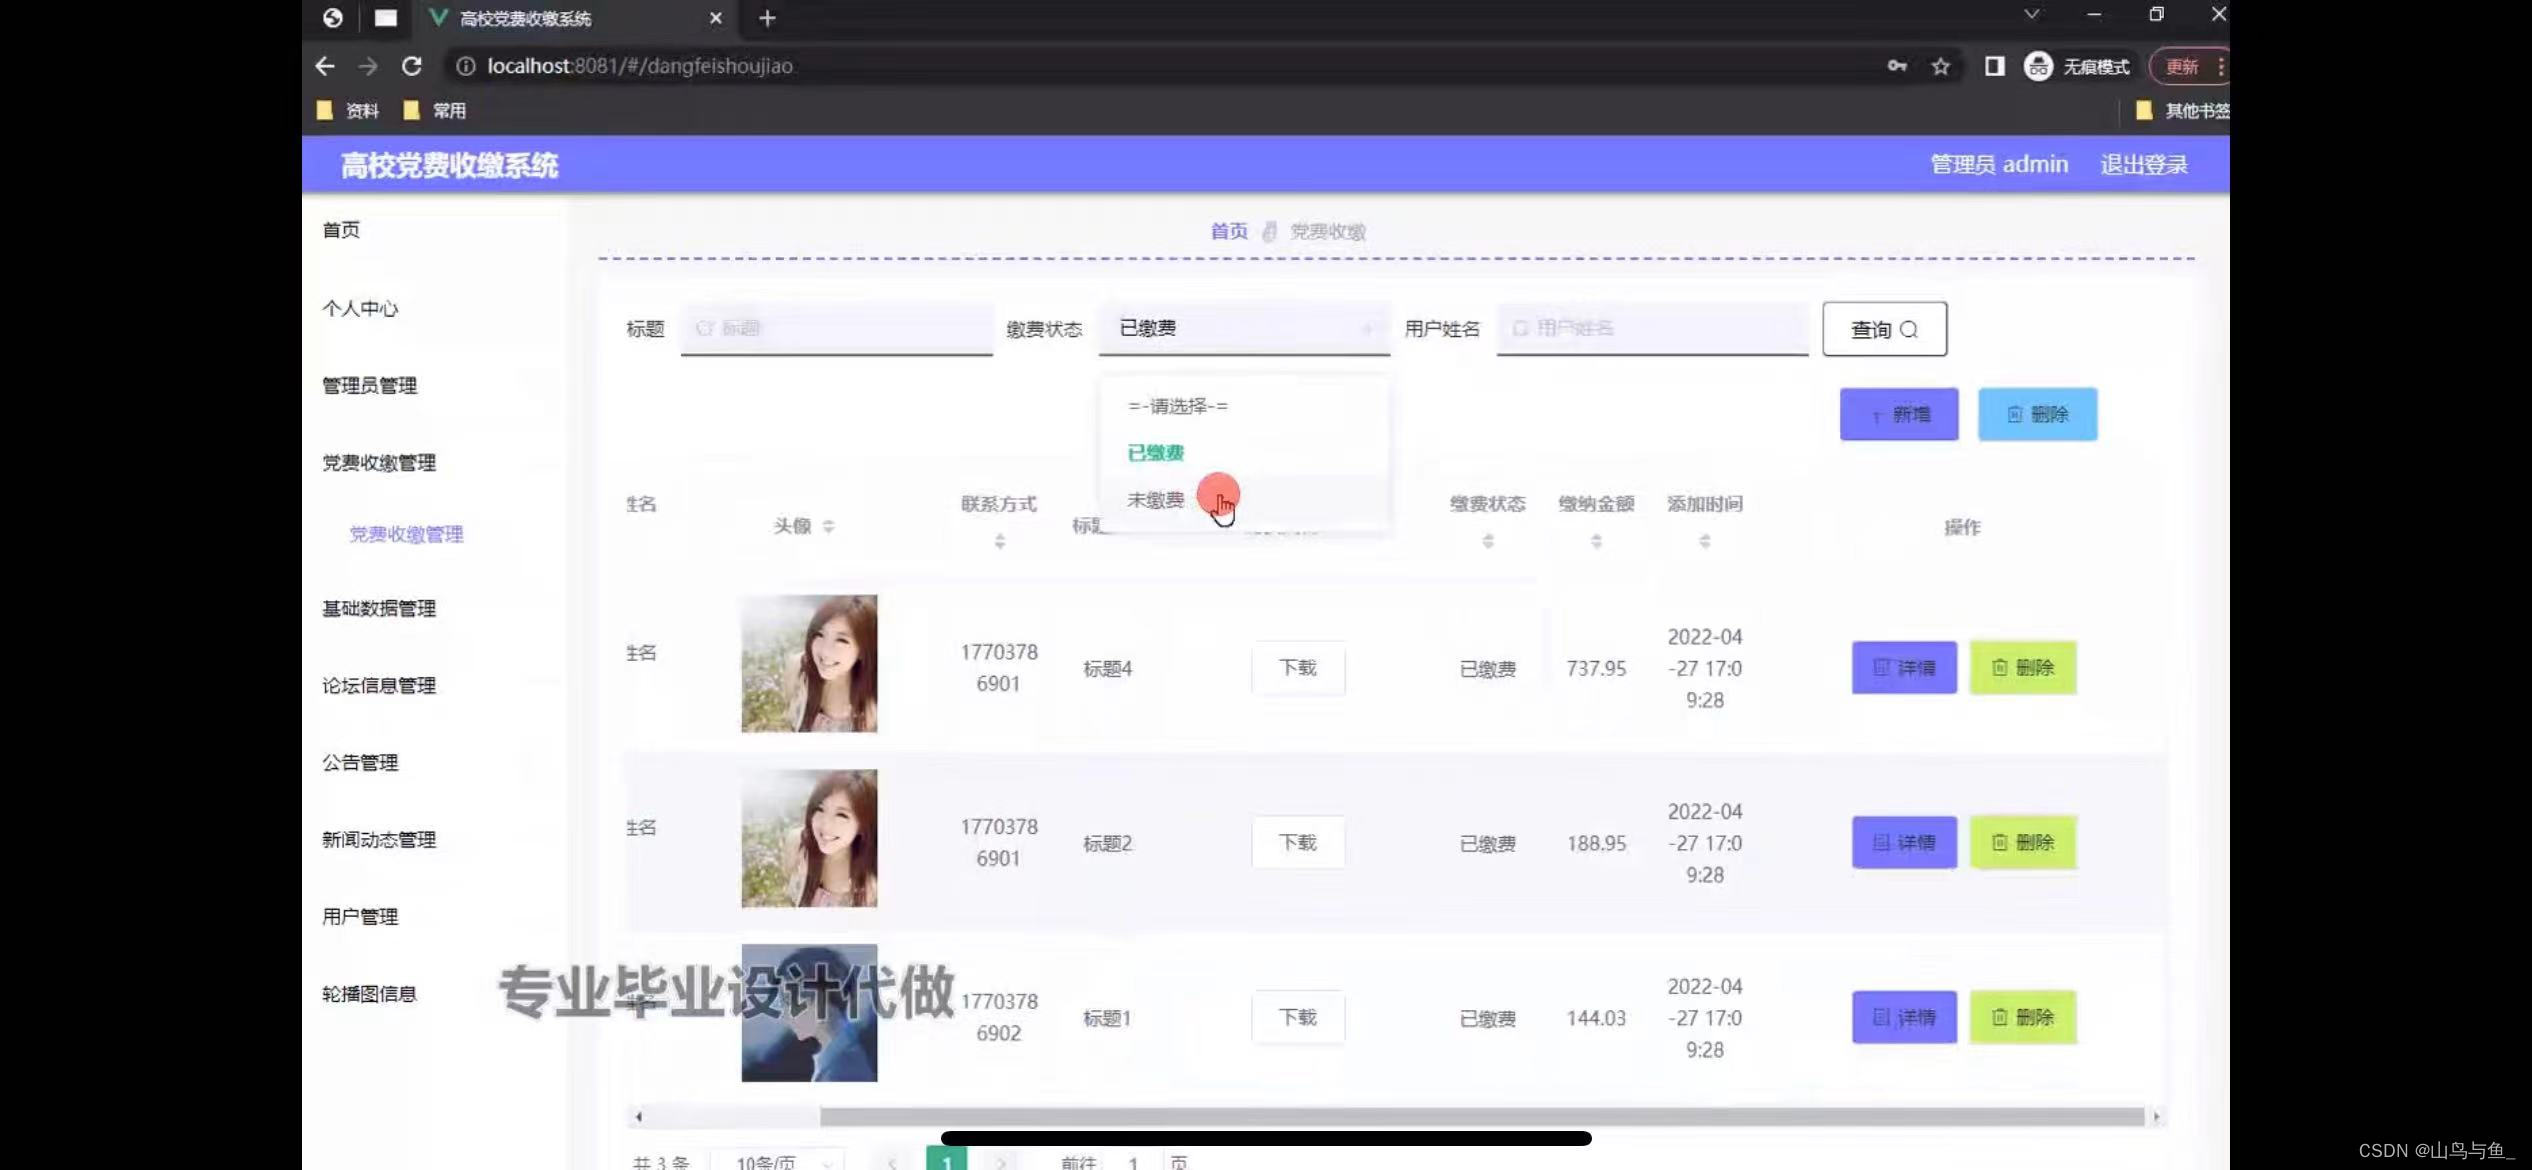Delete the 标题2 row

[2023, 843]
